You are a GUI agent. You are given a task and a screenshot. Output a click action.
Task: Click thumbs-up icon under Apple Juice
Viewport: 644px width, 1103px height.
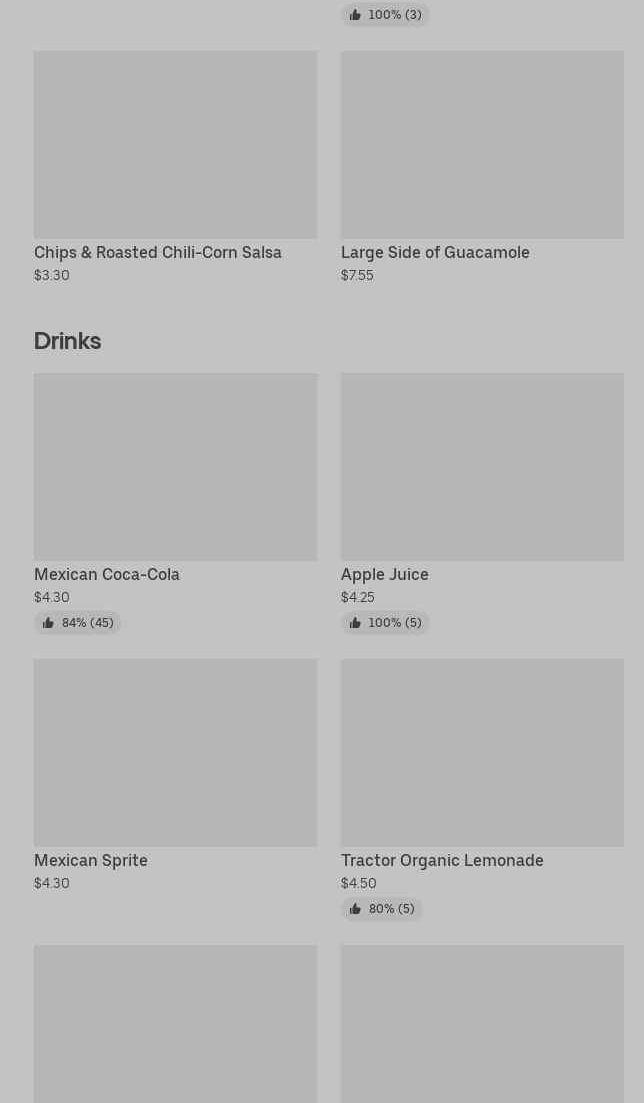point(355,623)
